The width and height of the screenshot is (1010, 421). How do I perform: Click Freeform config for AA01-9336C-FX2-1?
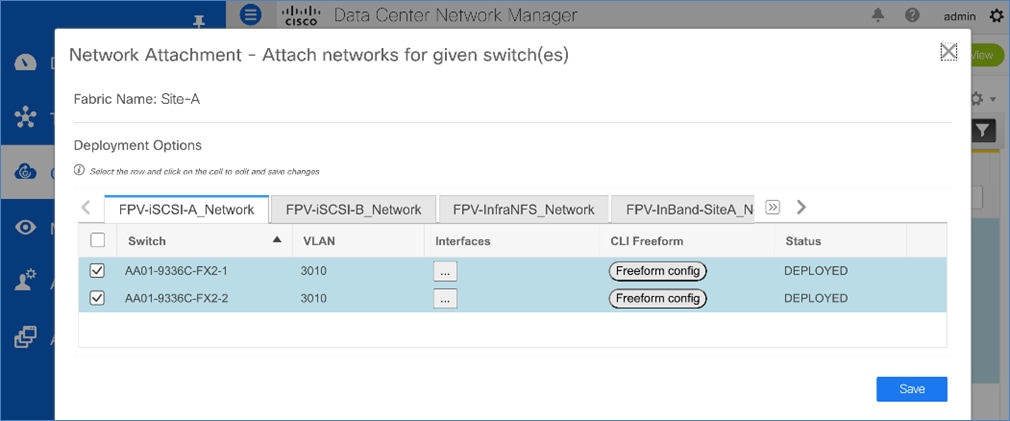pos(658,271)
